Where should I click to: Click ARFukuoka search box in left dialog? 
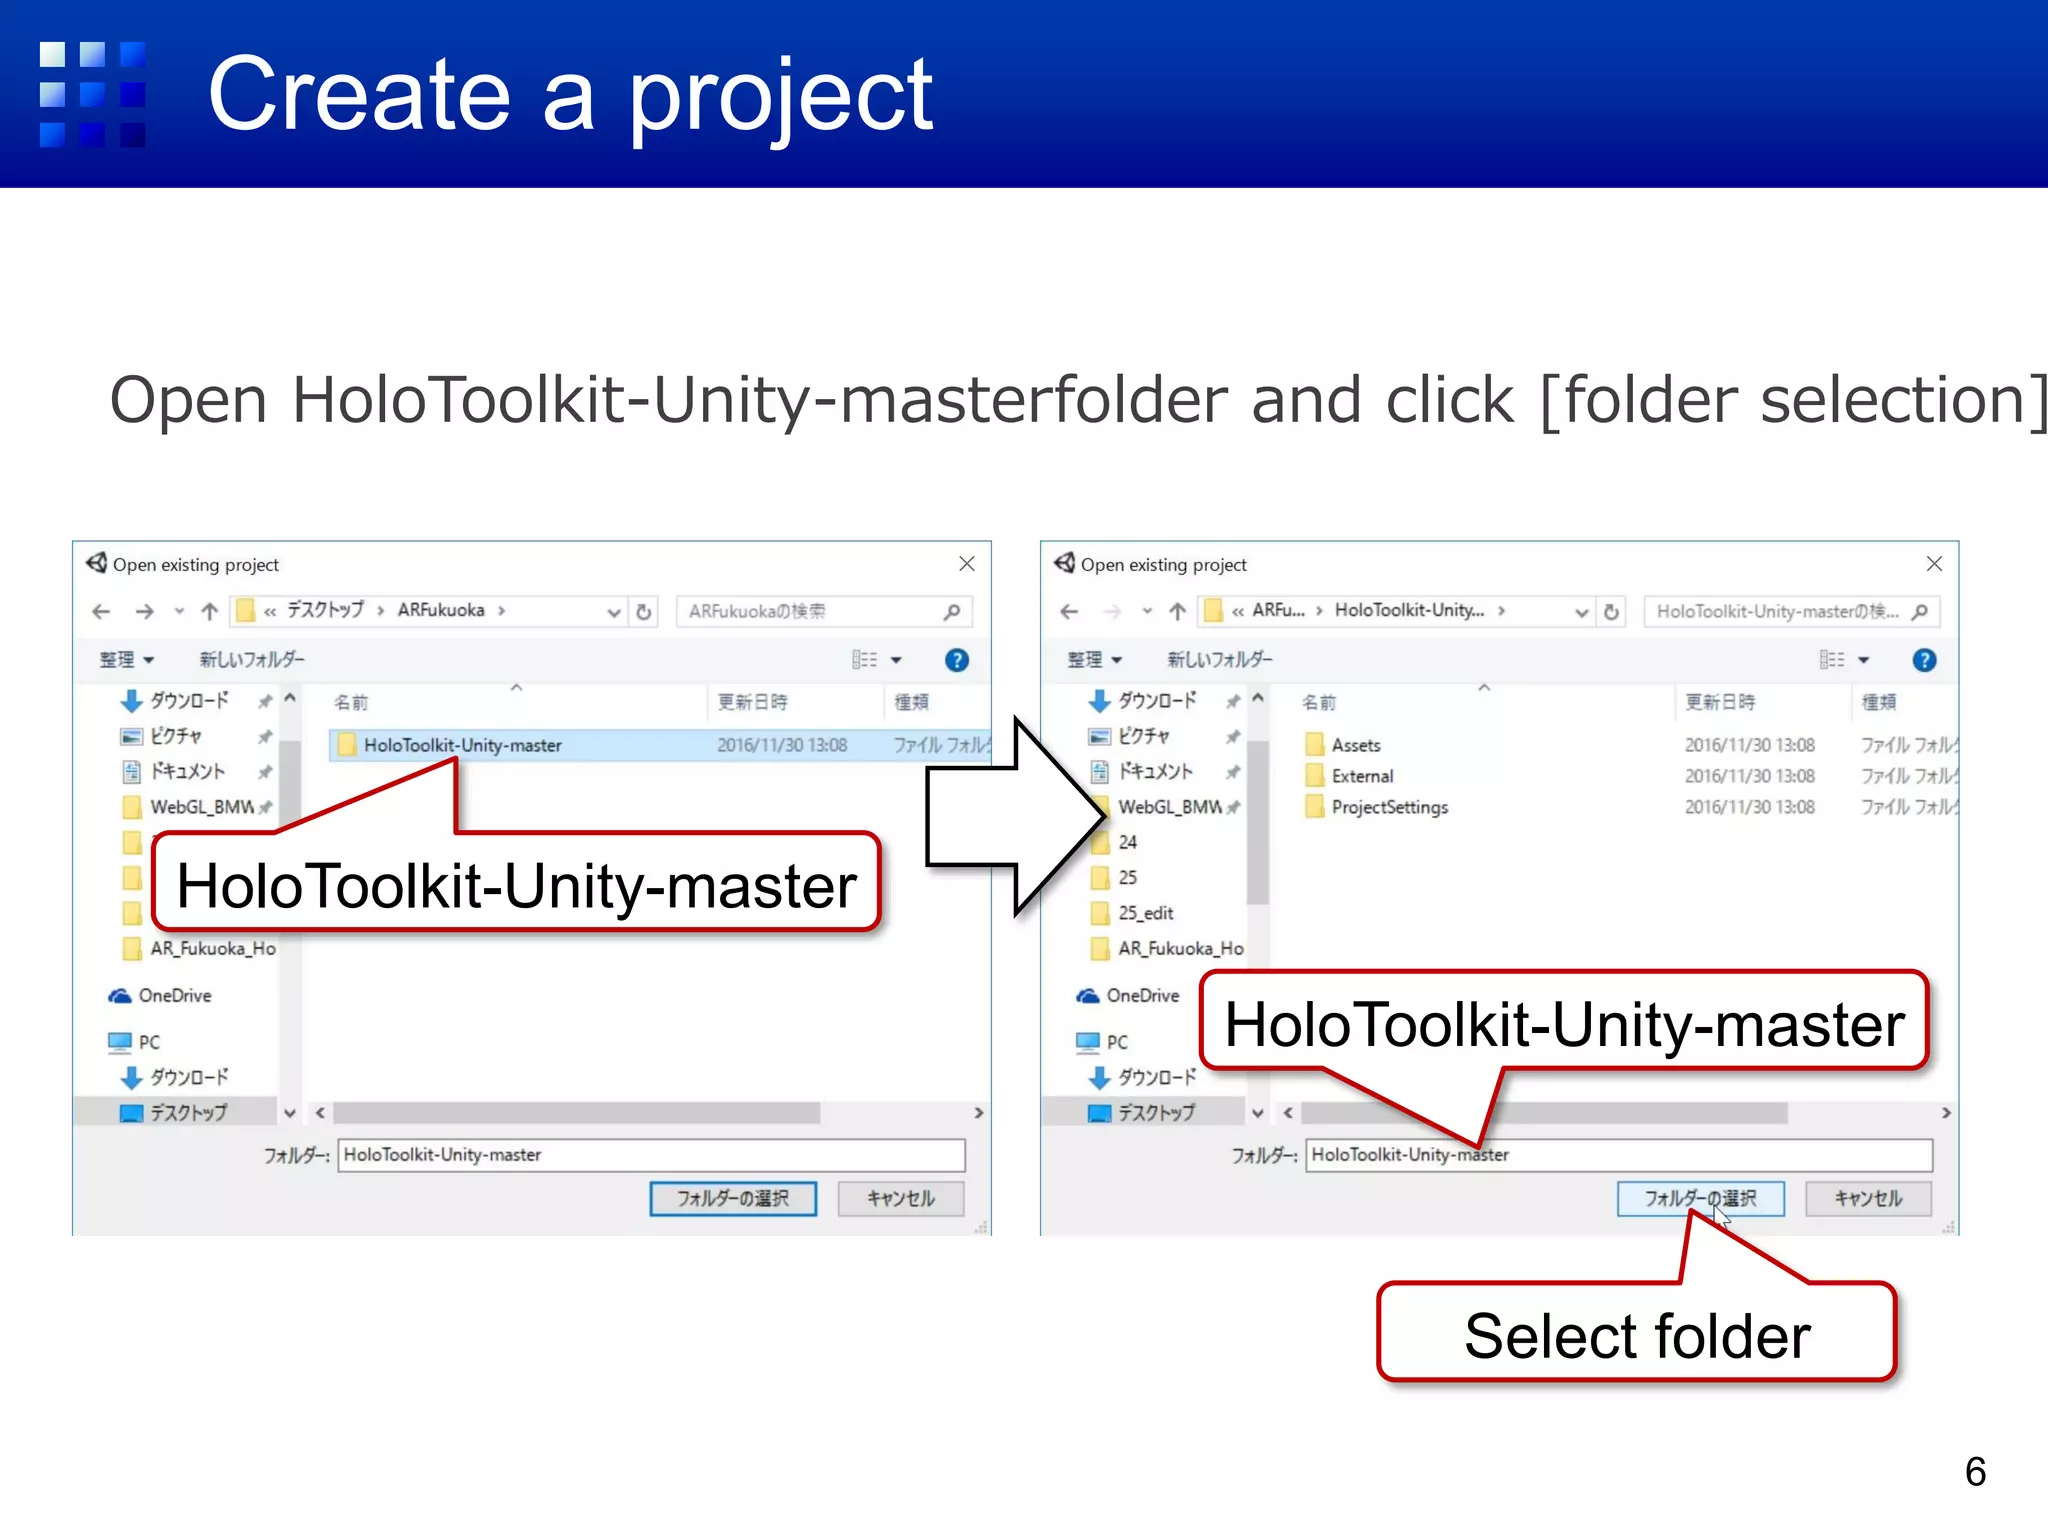824,611
